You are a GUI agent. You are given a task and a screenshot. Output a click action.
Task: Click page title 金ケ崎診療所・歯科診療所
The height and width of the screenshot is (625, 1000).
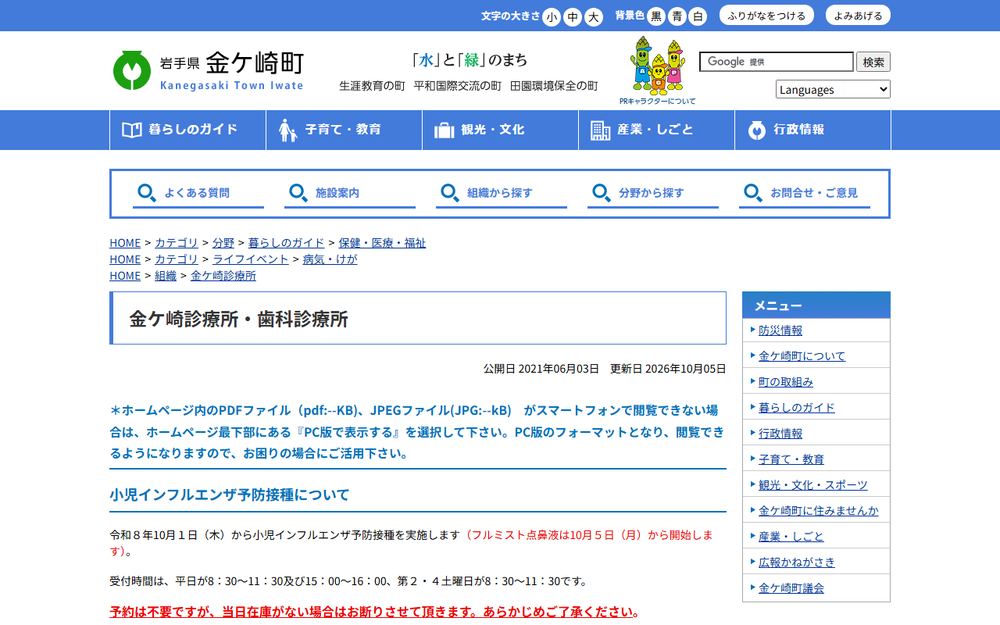tap(239, 319)
